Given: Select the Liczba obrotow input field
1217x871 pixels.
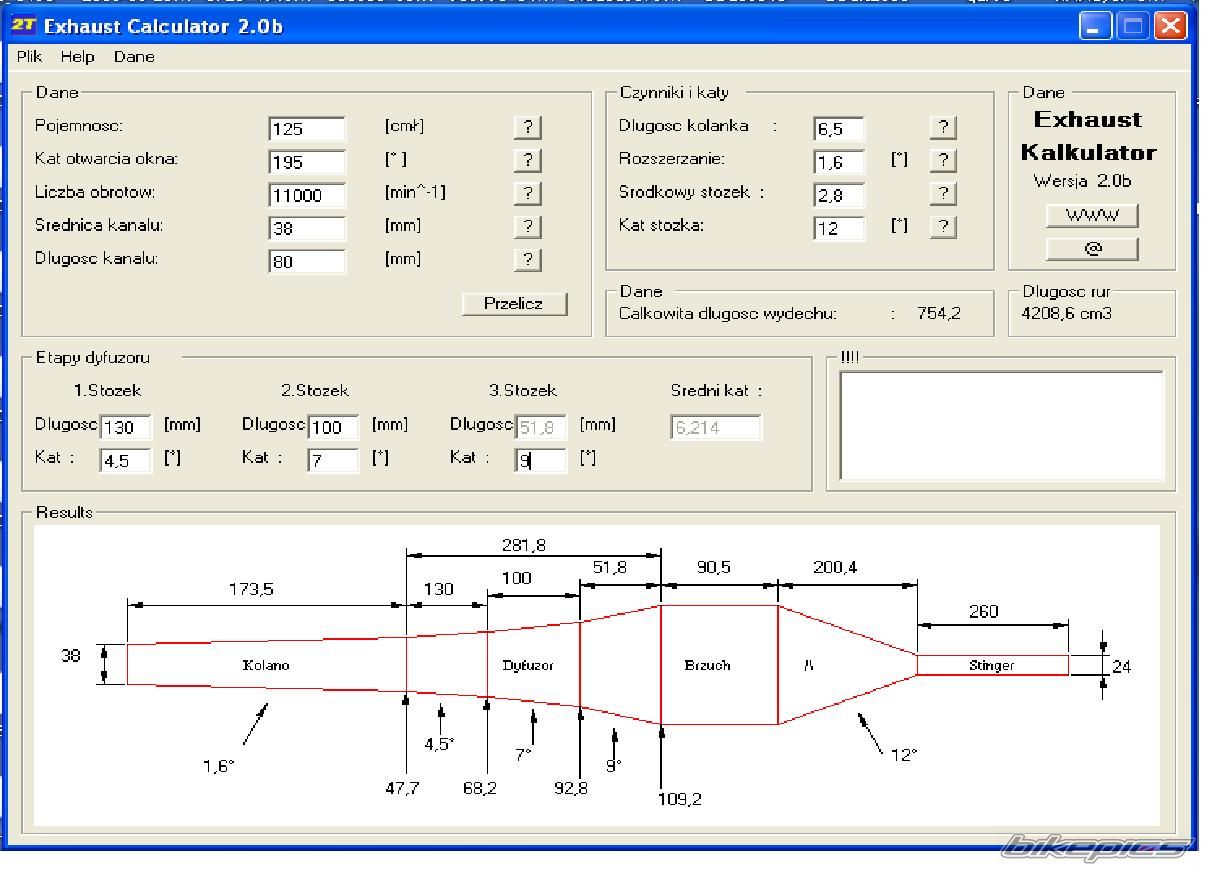Looking at the screenshot, I should click(307, 195).
